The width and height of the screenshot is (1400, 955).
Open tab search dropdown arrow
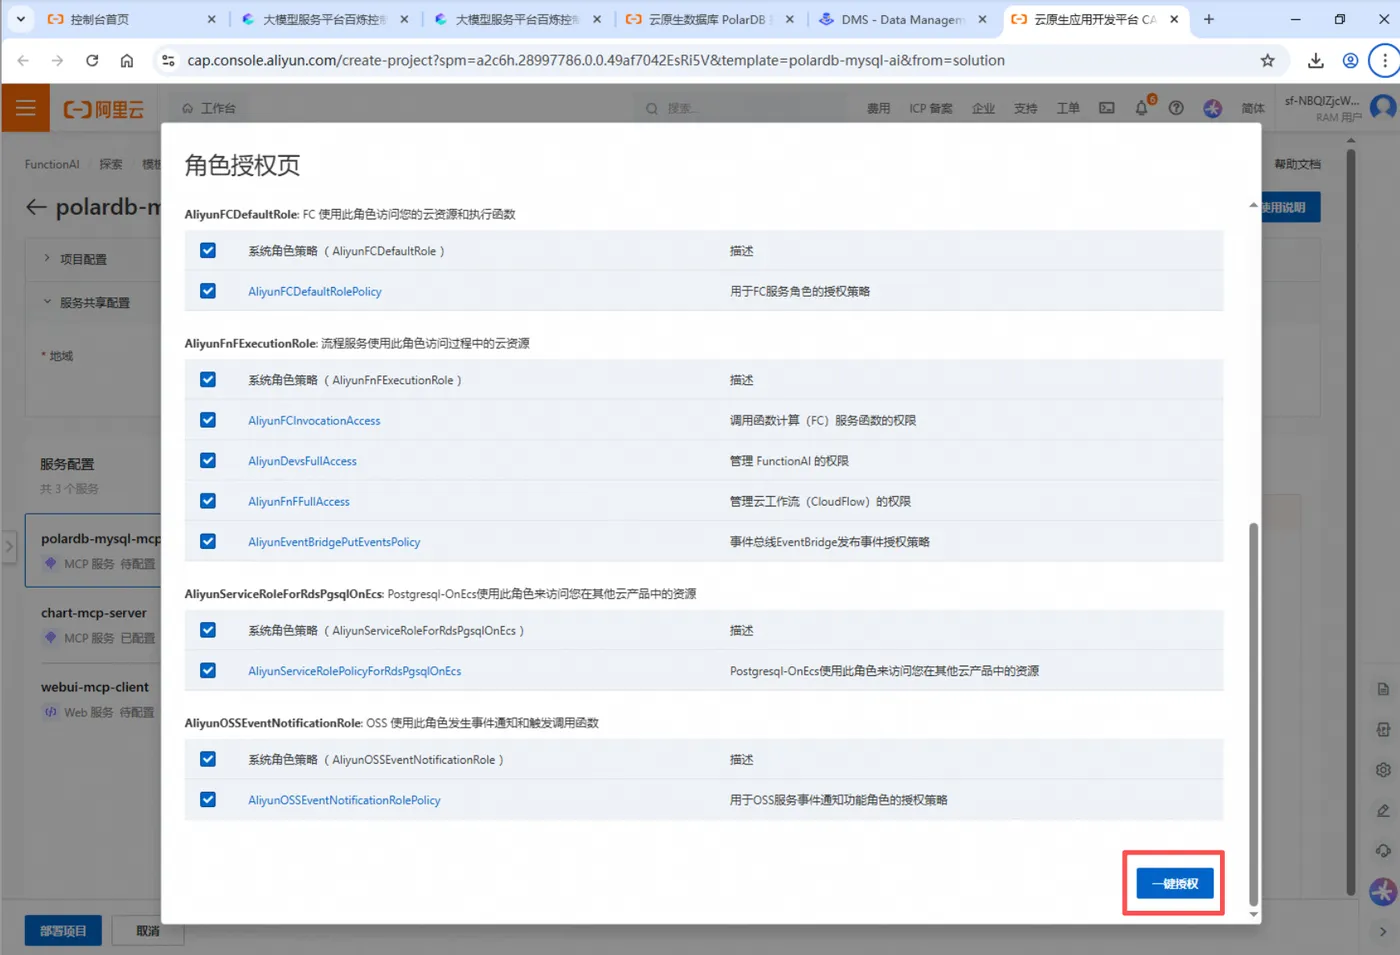pyautogui.click(x=20, y=19)
